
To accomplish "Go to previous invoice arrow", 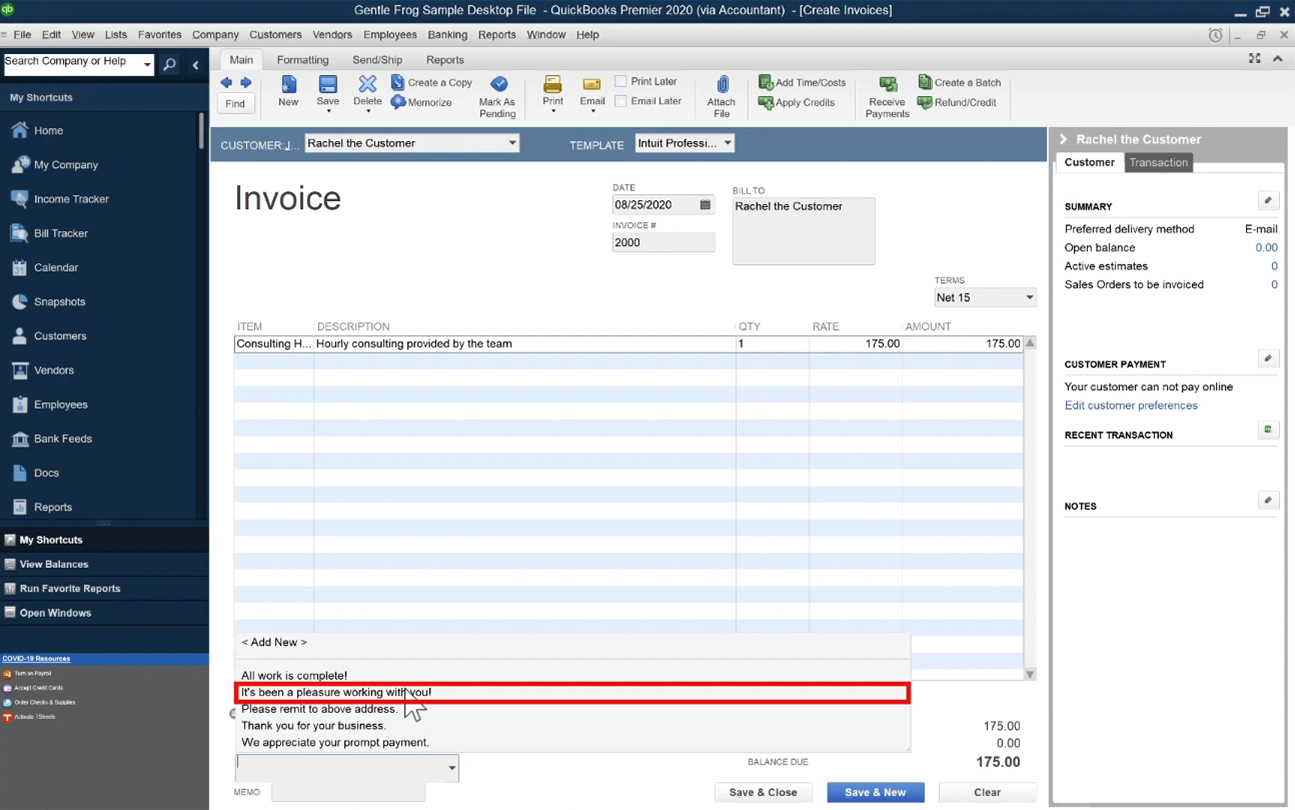I will point(226,83).
